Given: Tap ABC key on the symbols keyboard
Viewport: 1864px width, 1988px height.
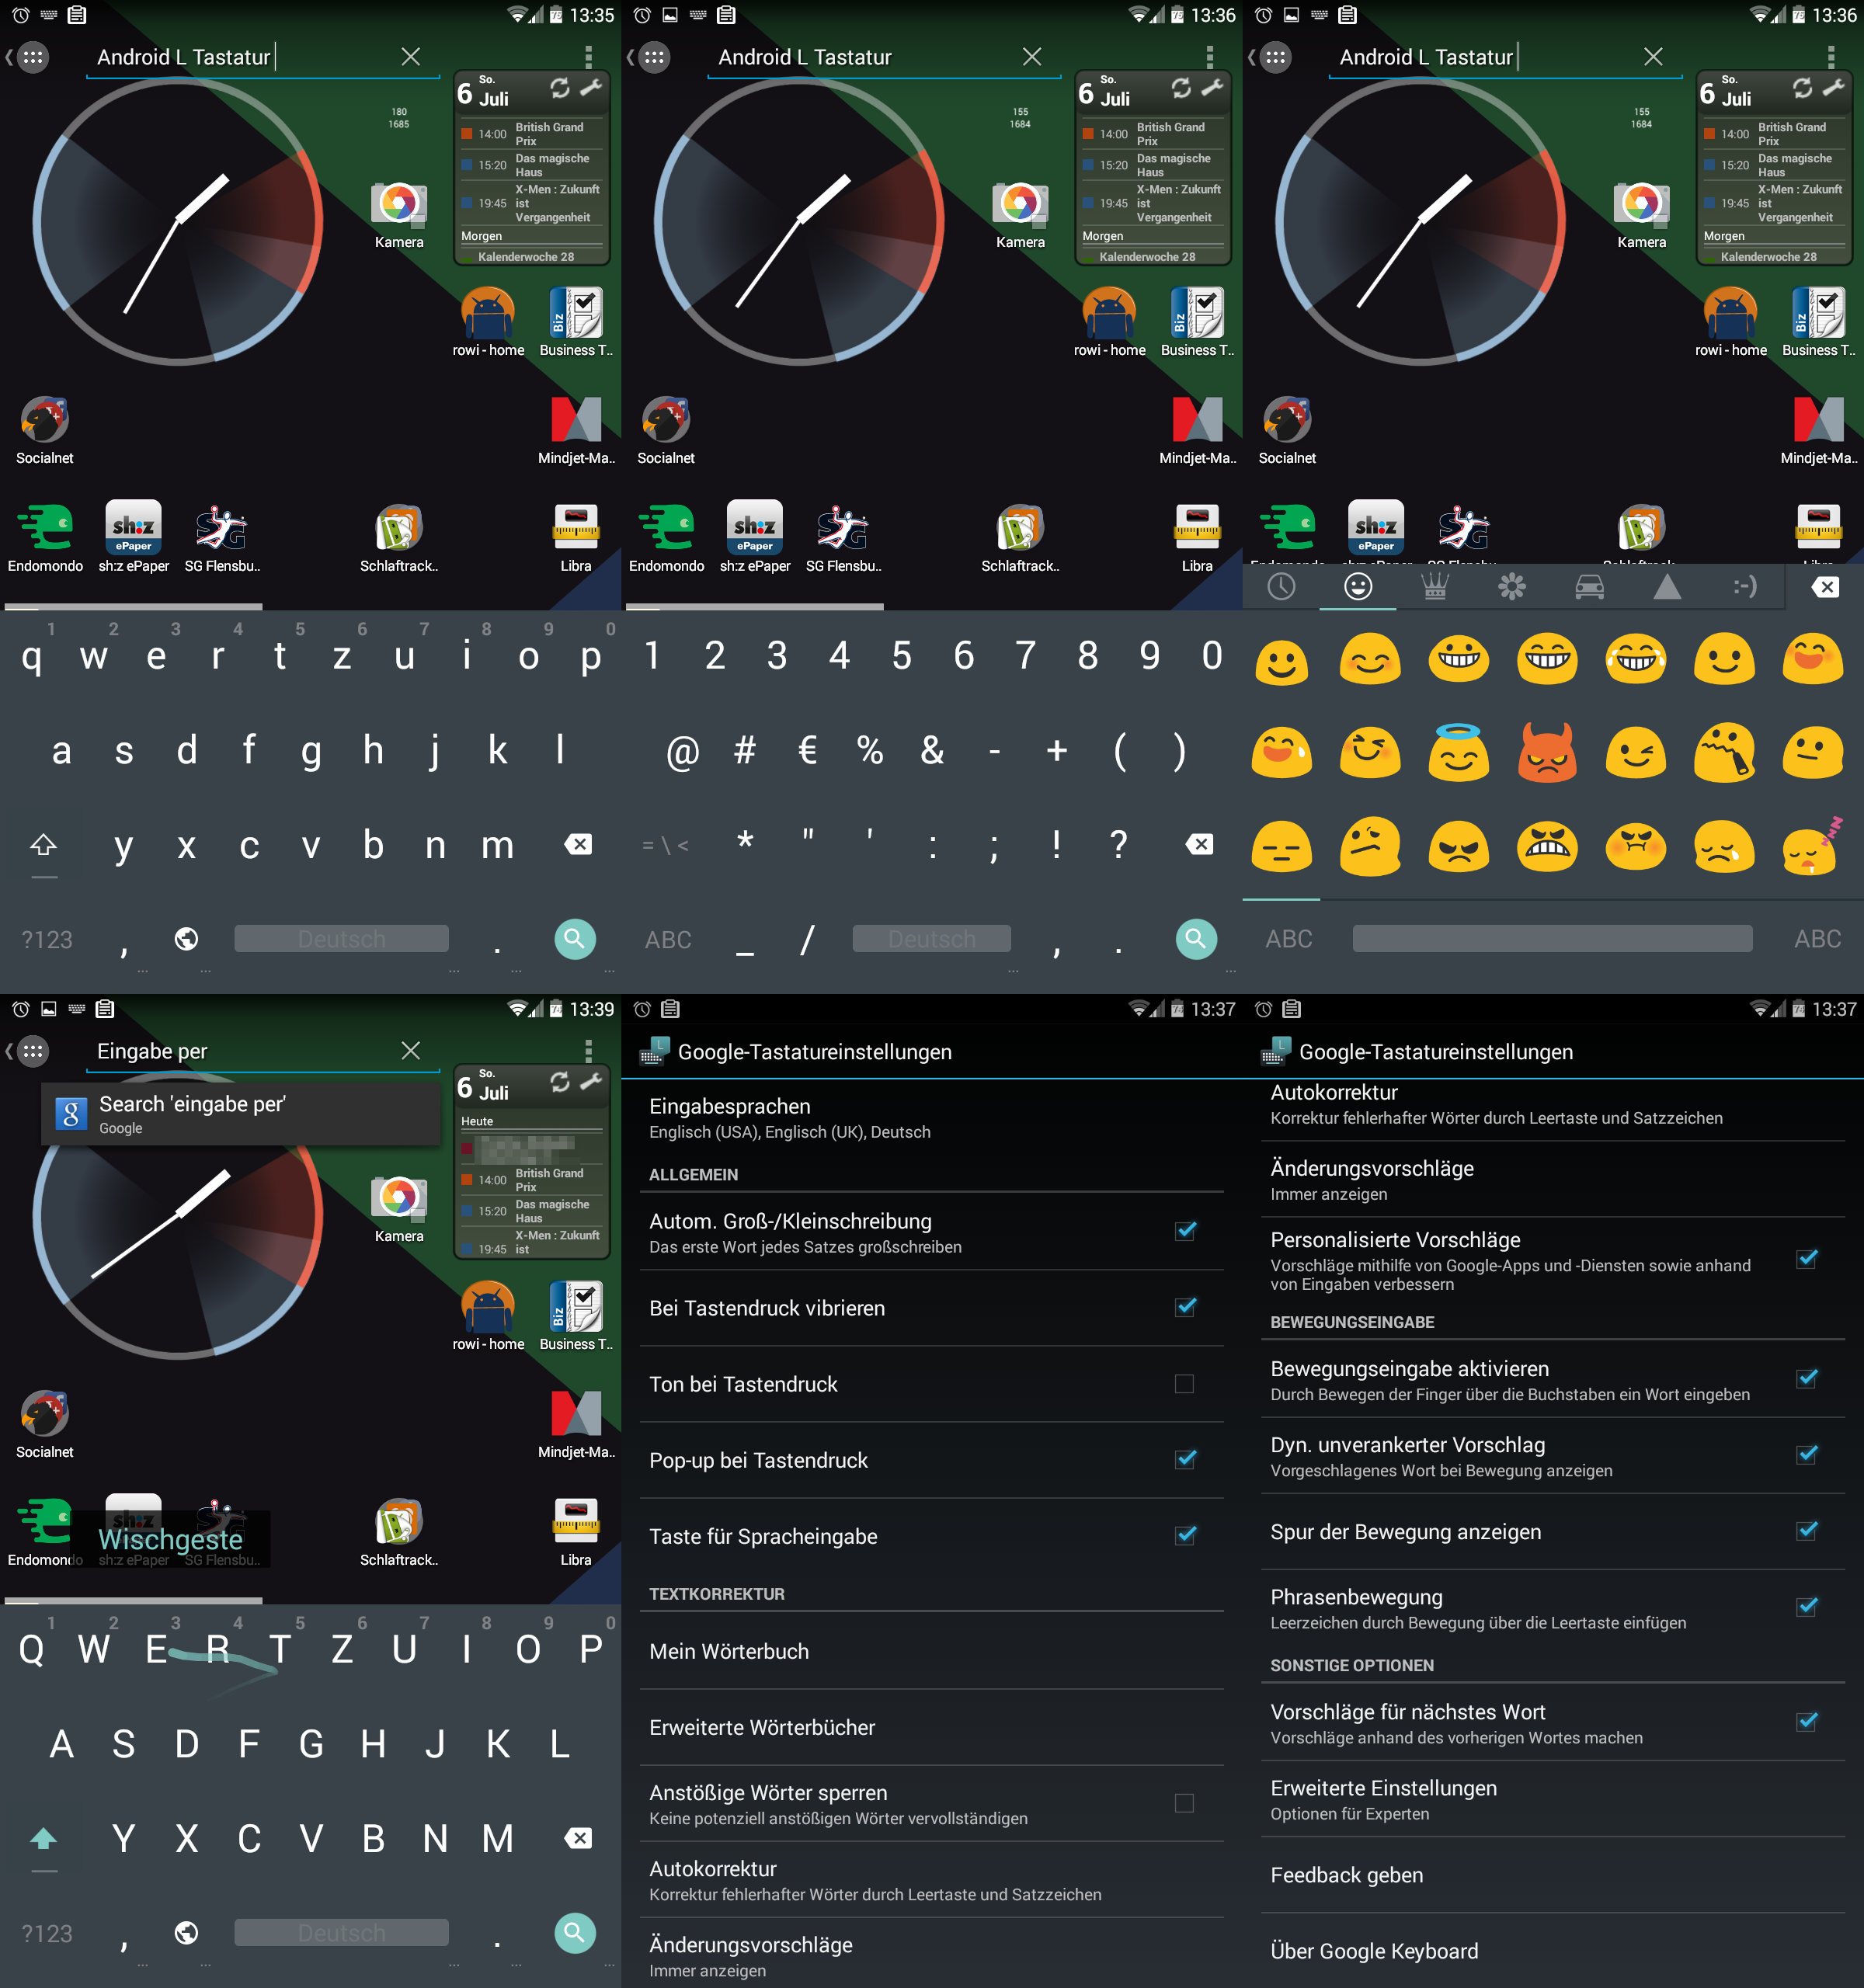Looking at the screenshot, I should tap(668, 940).
